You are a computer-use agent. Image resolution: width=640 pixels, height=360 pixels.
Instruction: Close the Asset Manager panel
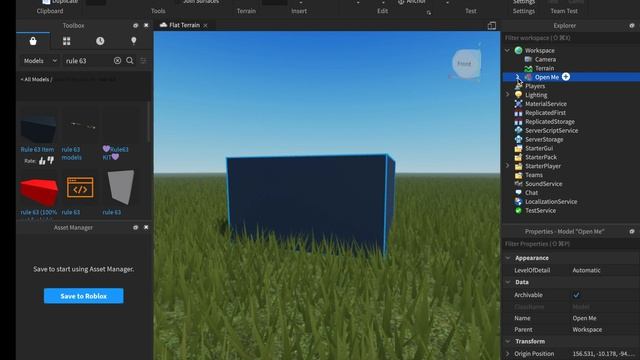146,227
